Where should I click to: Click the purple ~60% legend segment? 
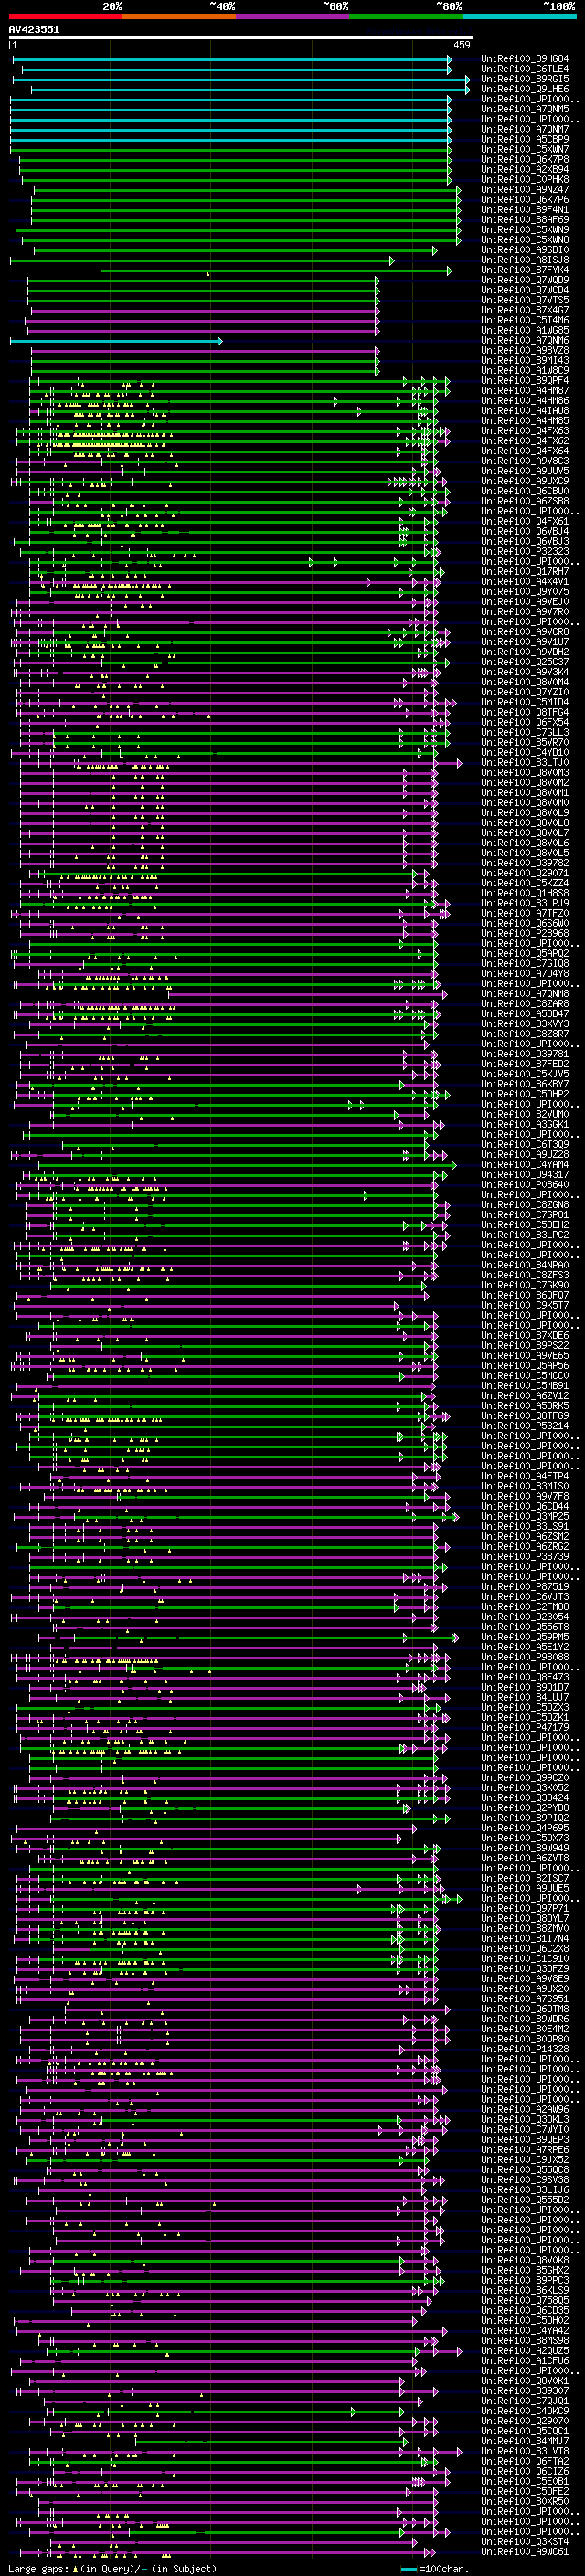point(293,16)
